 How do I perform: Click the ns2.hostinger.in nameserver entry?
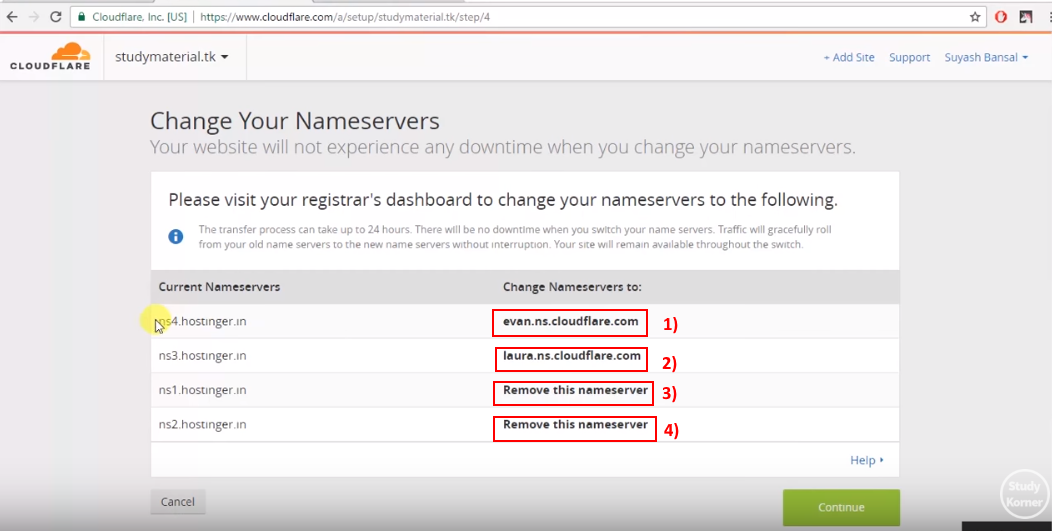point(203,424)
